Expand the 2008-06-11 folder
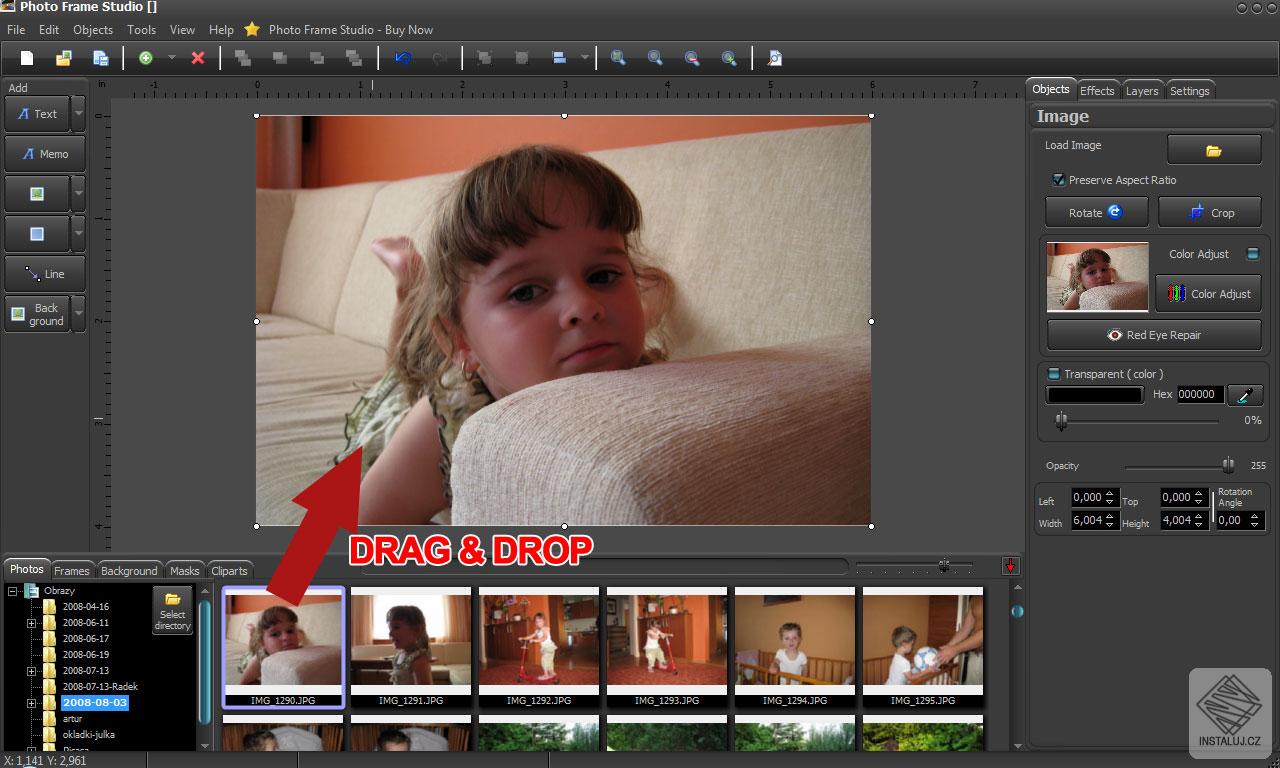 click(32, 623)
